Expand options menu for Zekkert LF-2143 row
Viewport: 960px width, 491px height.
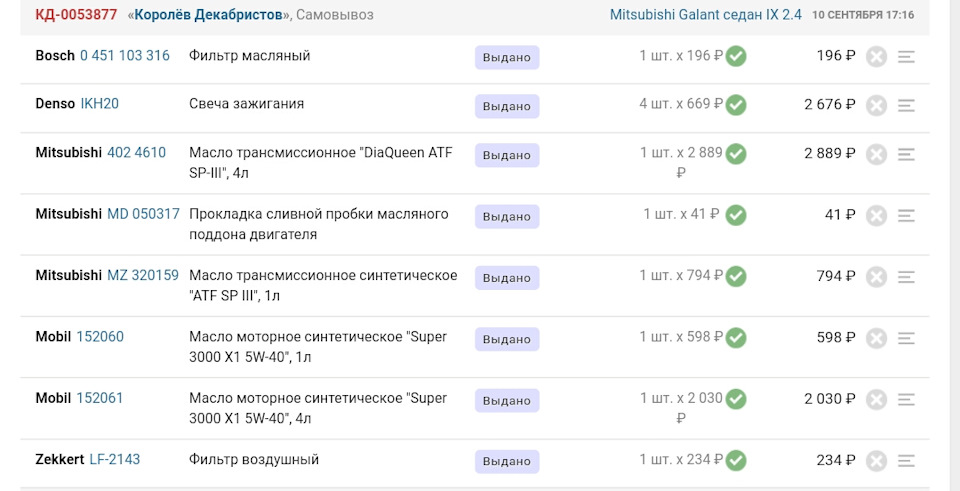click(x=906, y=461)
